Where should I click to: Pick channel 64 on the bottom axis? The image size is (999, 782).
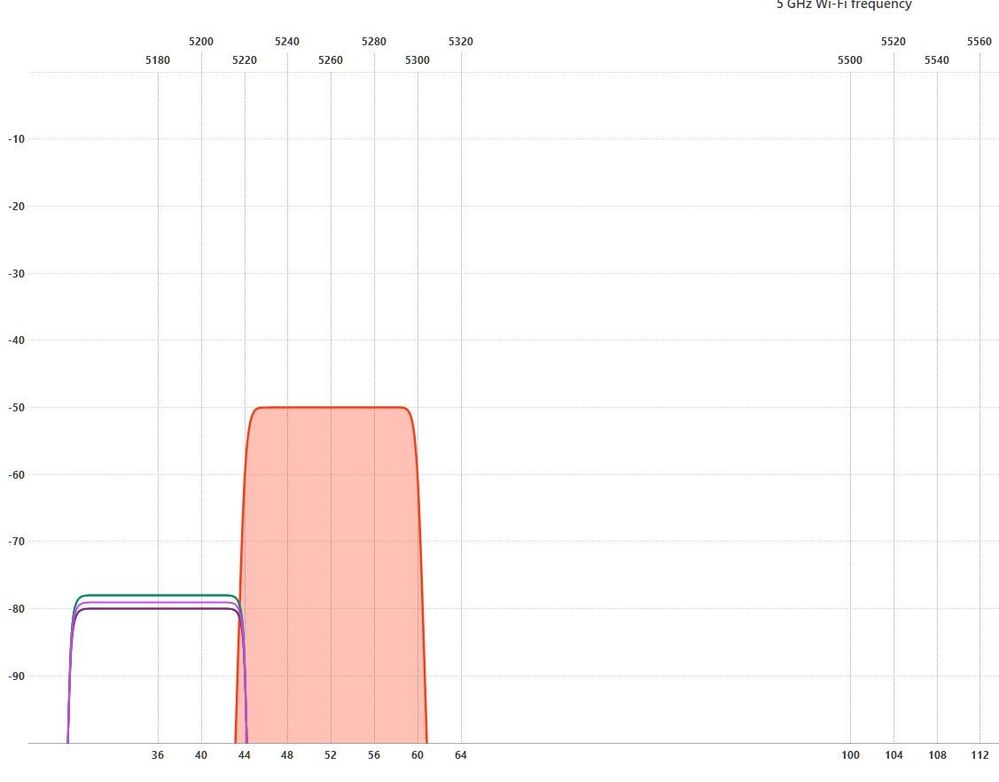[x=461, y=755]
